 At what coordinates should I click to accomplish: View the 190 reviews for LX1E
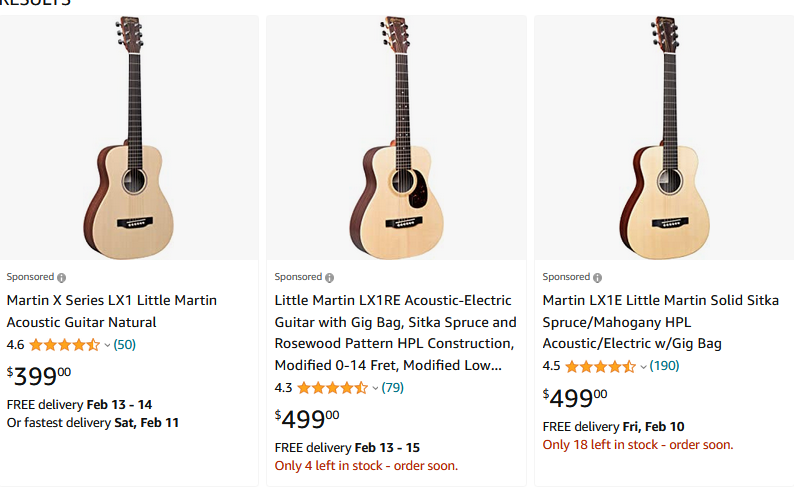[x=664, y=366]
